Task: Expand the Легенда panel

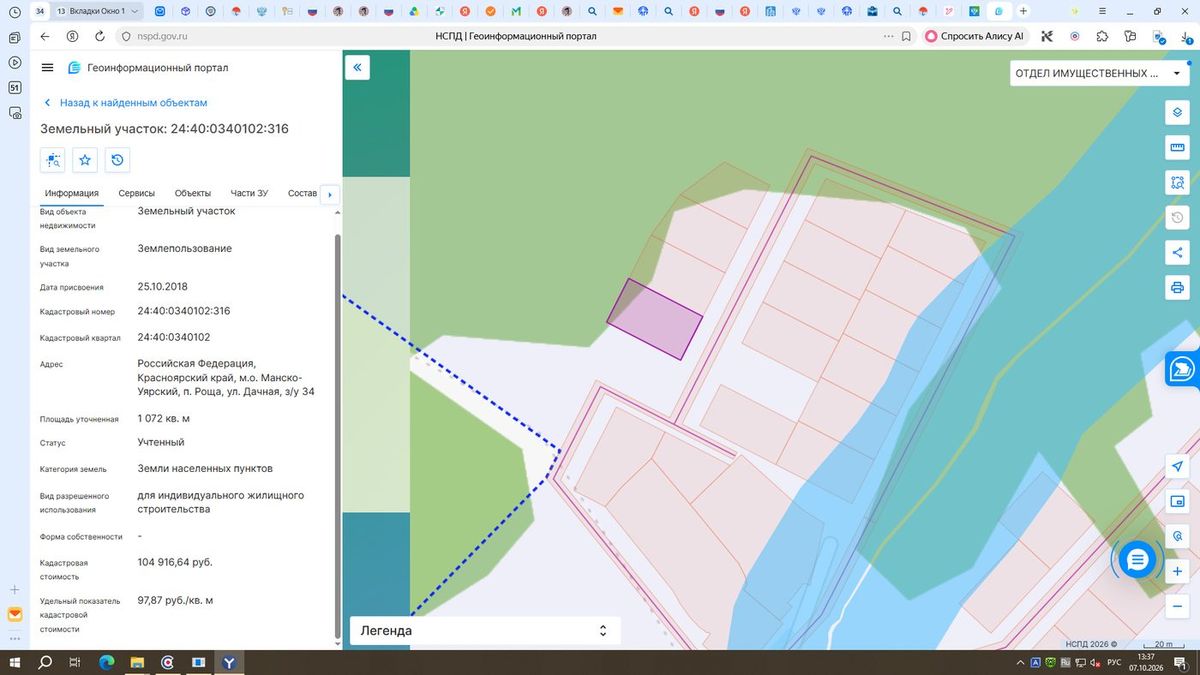Action: pos(485,631)
